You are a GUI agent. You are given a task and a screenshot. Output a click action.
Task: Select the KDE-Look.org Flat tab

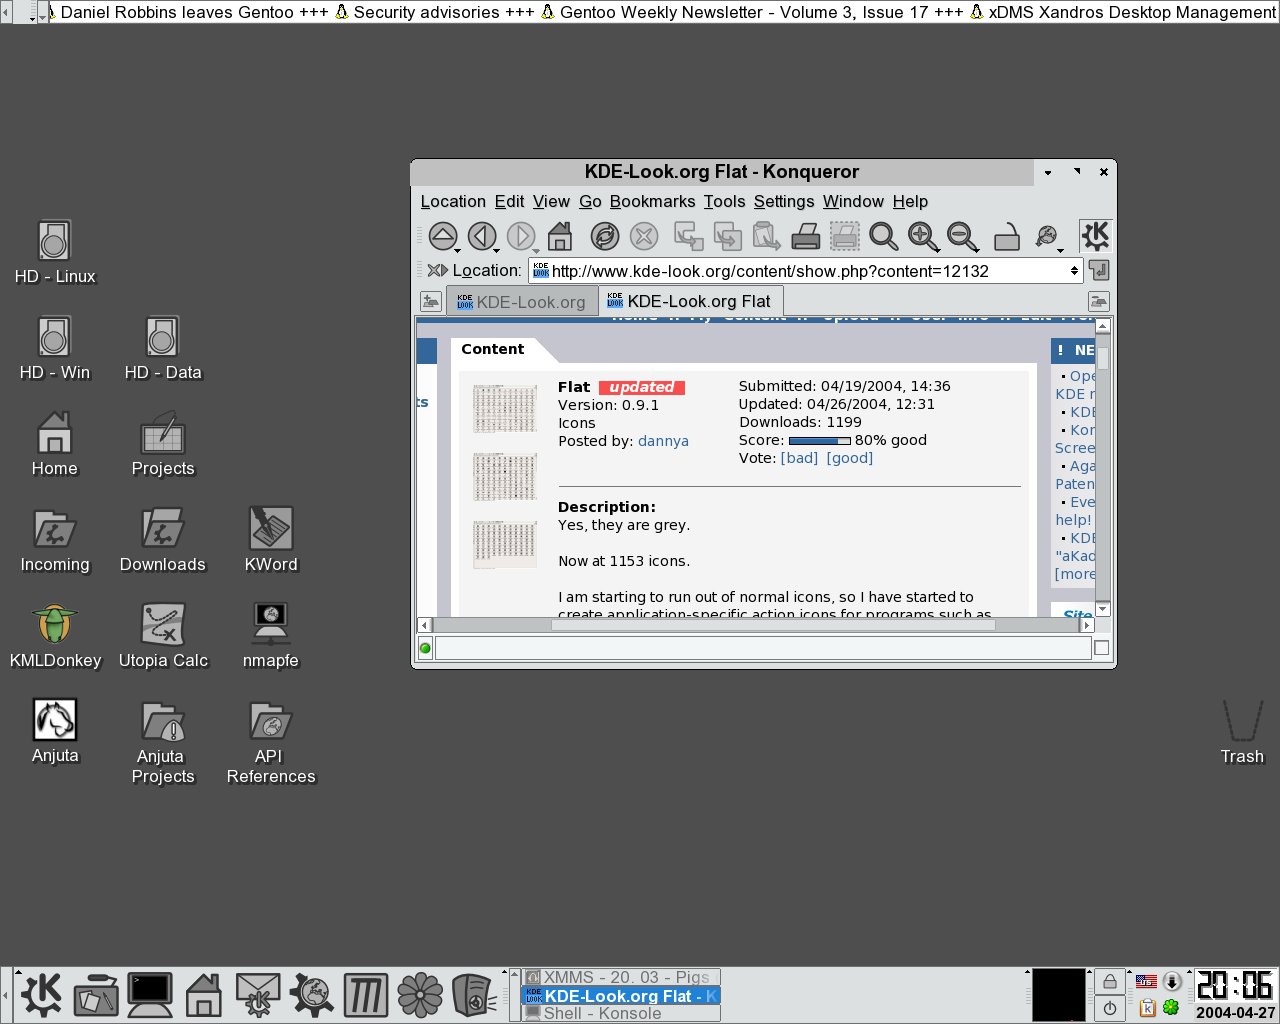(691, 301)
